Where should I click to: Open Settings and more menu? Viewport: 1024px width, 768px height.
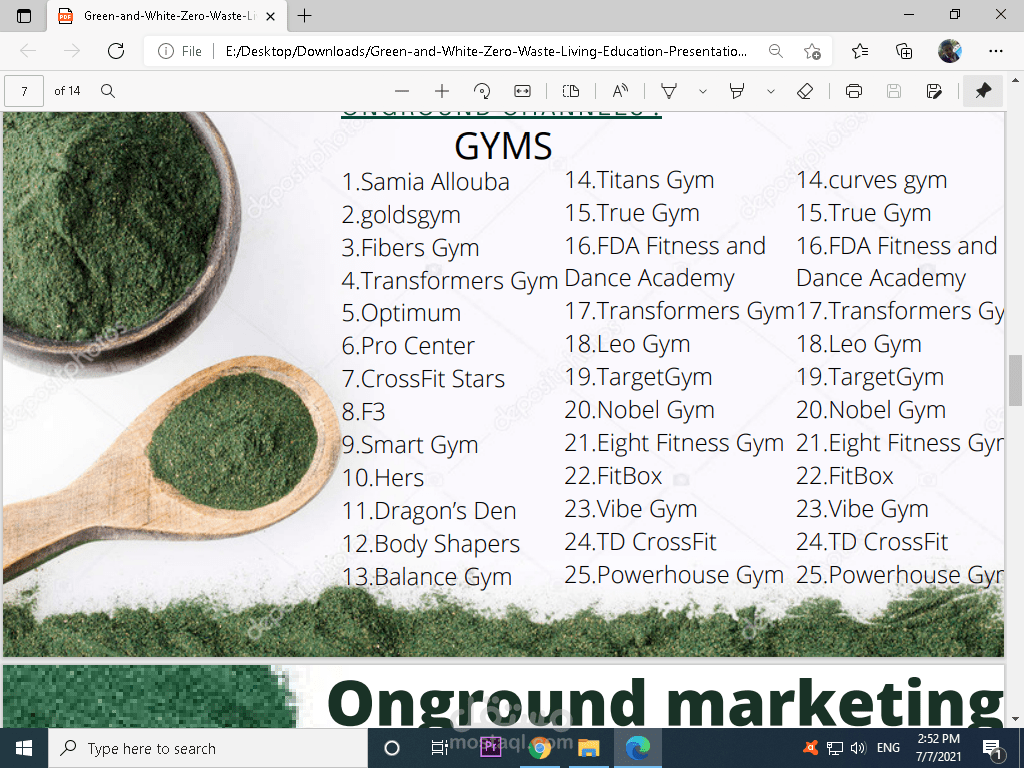tap(996, 51)
